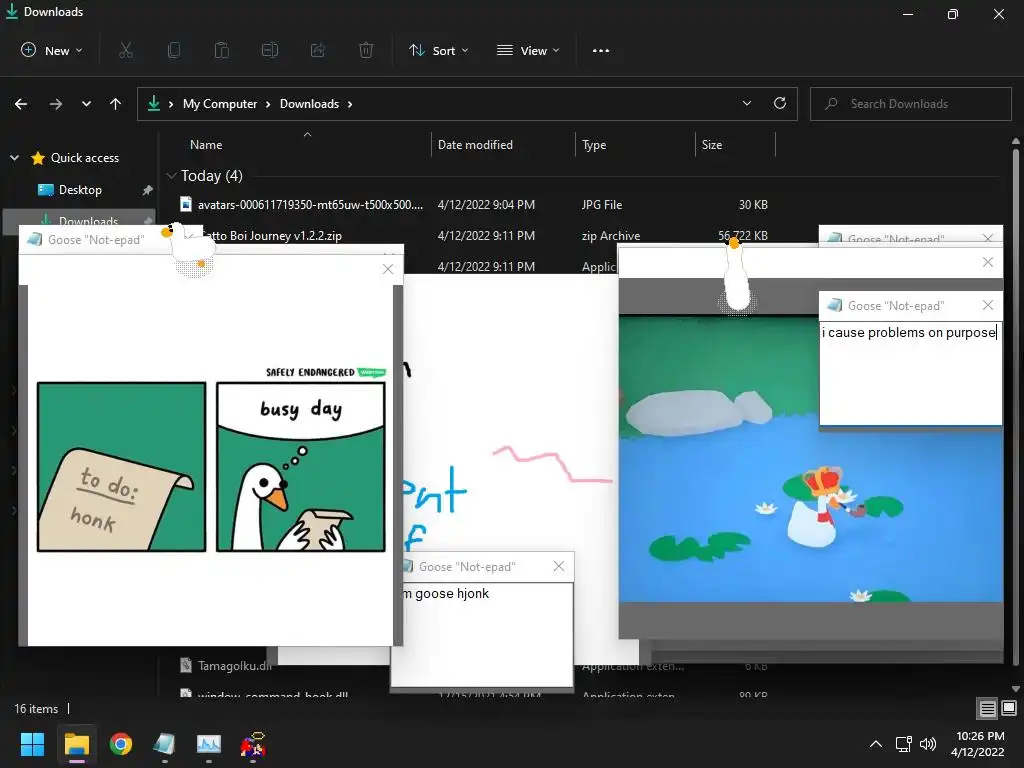Image resolution: width=1024 pixels, height=768 pixels.
Task: Open the View options dropdown
Action: 528,50
